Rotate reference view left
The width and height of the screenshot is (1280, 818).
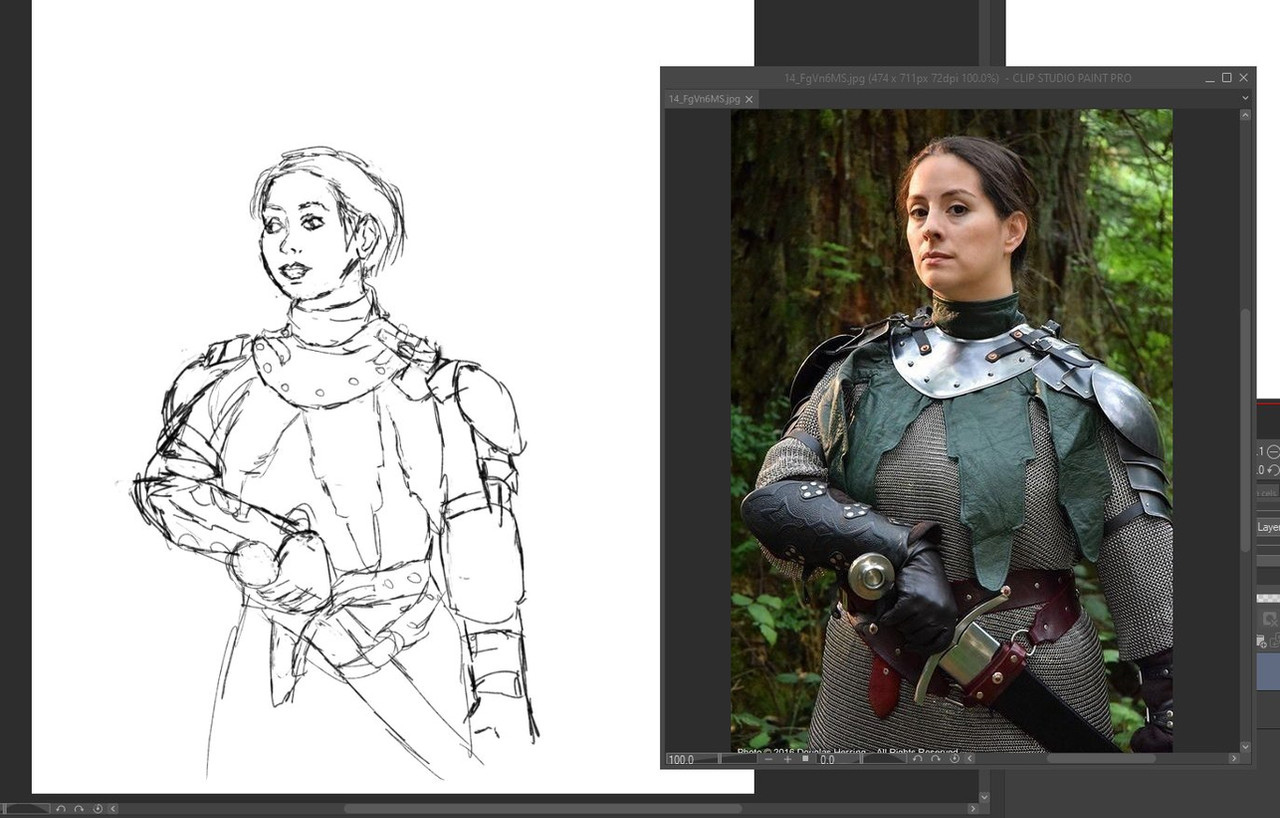(917, 759)
